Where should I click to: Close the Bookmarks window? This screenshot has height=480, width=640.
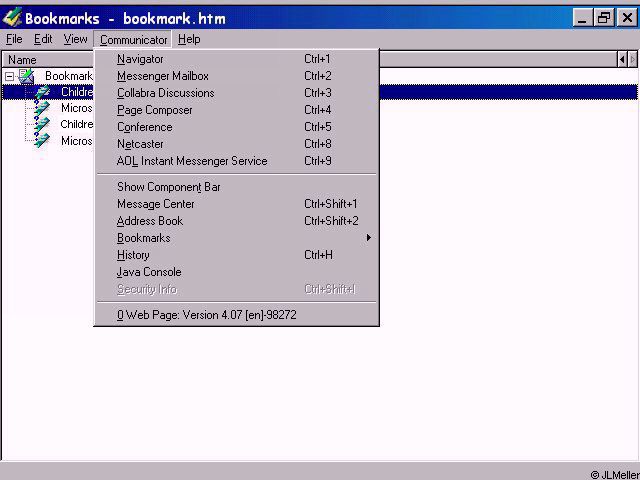(627, 18)
